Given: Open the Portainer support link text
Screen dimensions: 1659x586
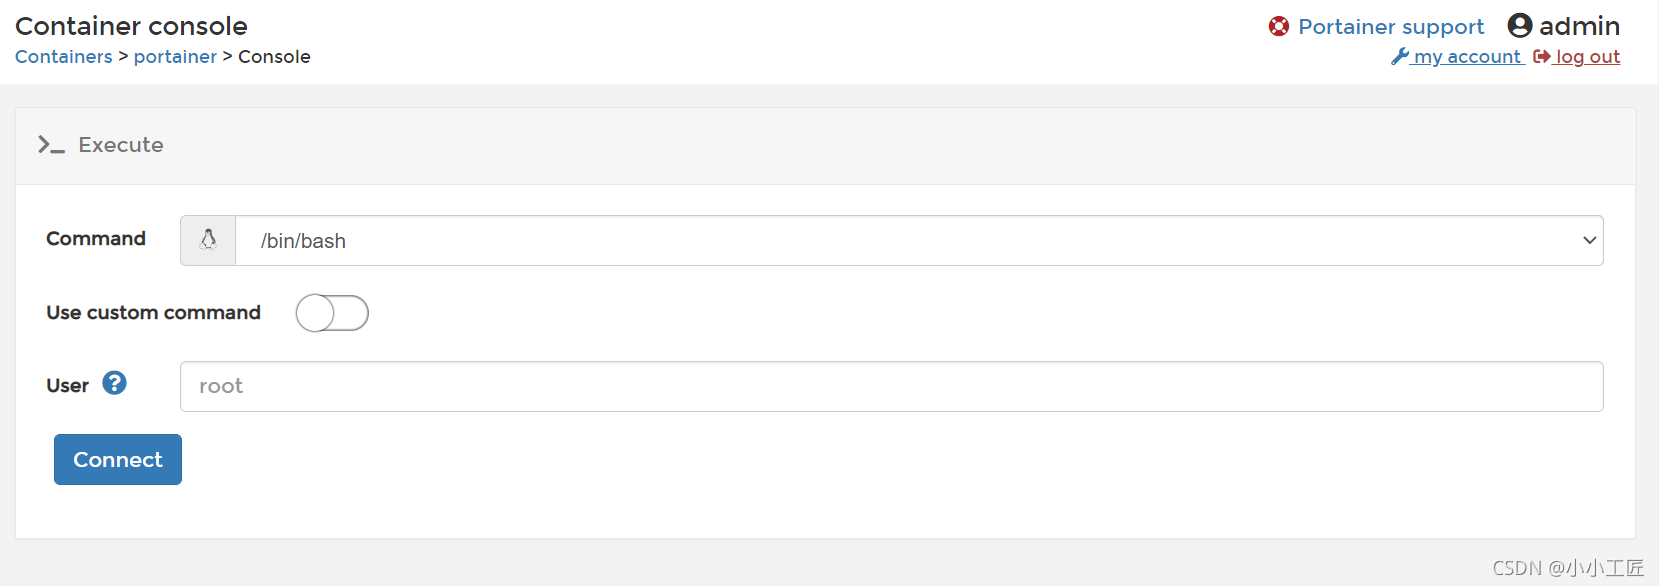Looking at the screenshot, I should 1391,27.
